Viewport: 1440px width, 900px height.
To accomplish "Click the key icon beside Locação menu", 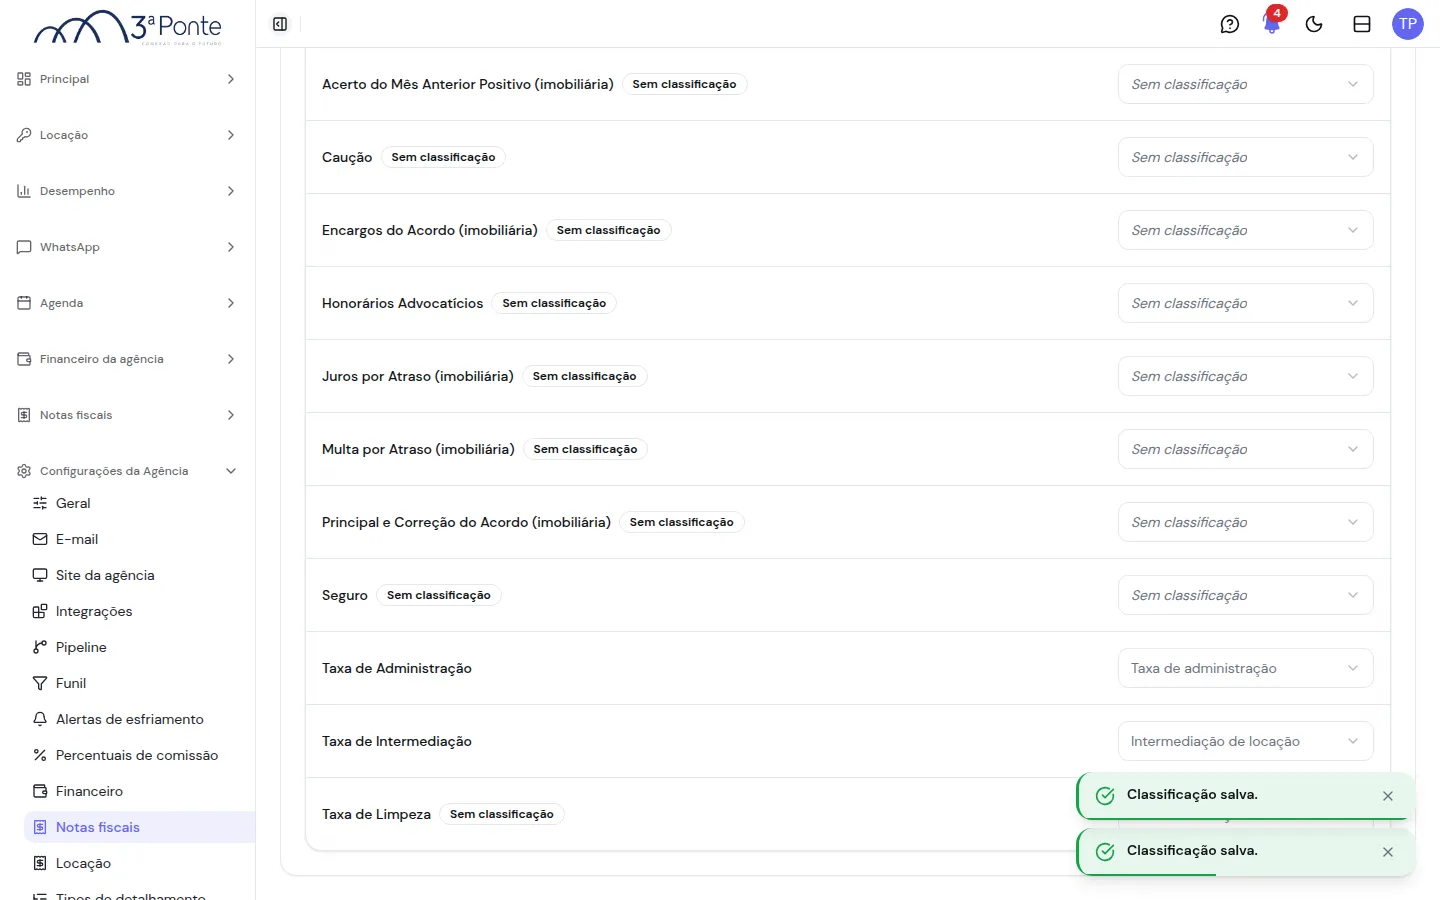I will coord(24,135).
